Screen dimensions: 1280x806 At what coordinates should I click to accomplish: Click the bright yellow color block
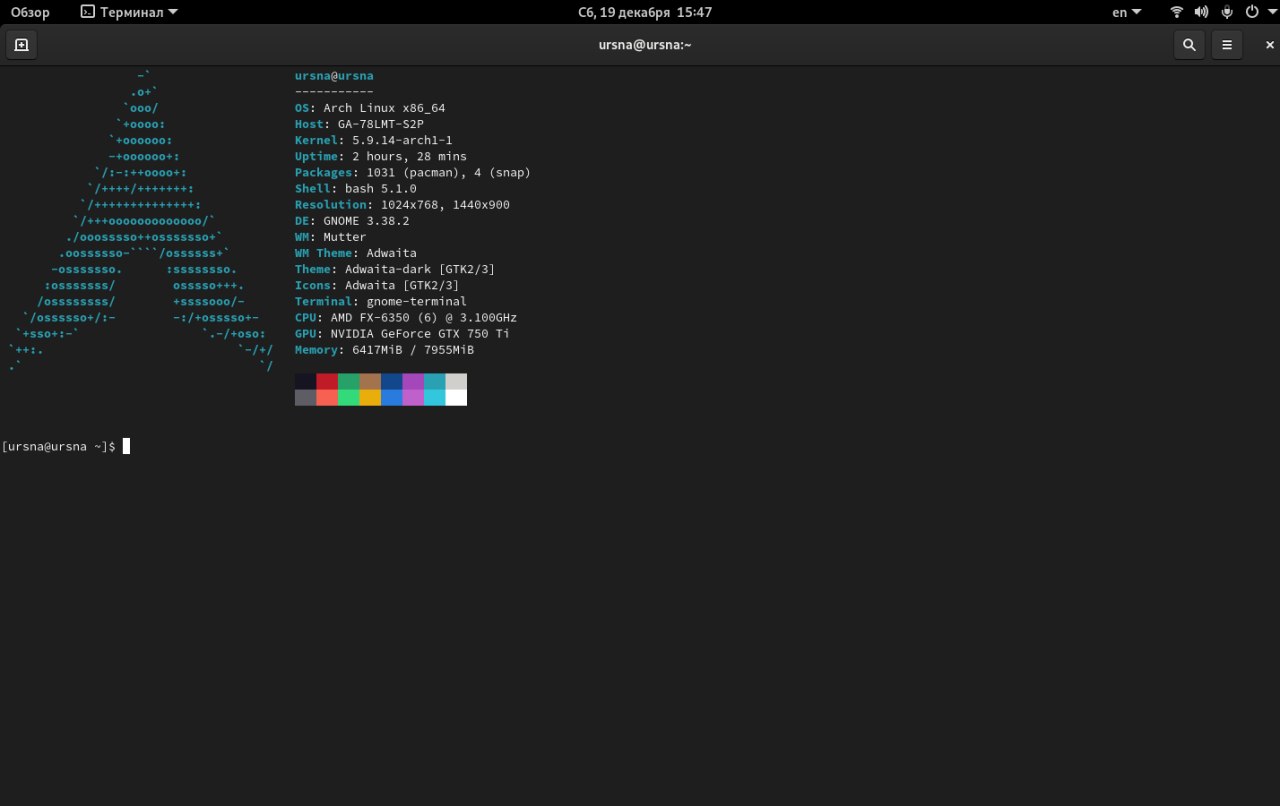point(370,397)
